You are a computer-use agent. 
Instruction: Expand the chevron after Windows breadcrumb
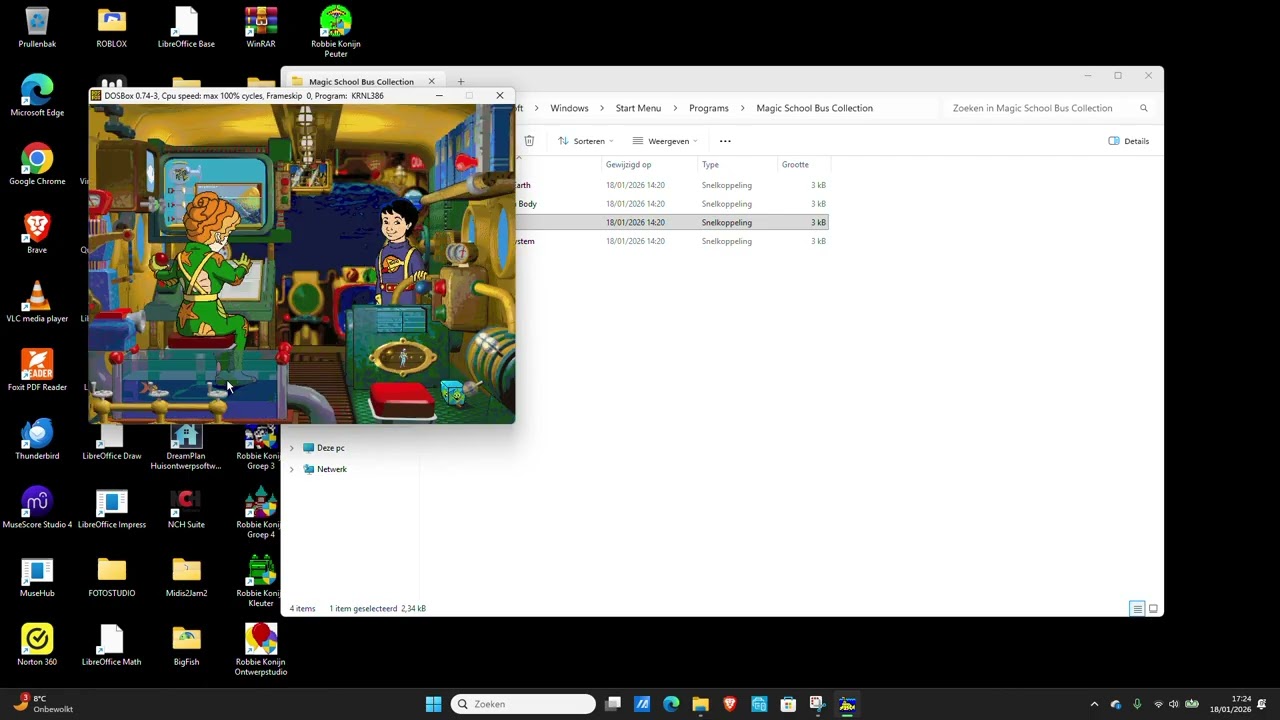[602, 108]
